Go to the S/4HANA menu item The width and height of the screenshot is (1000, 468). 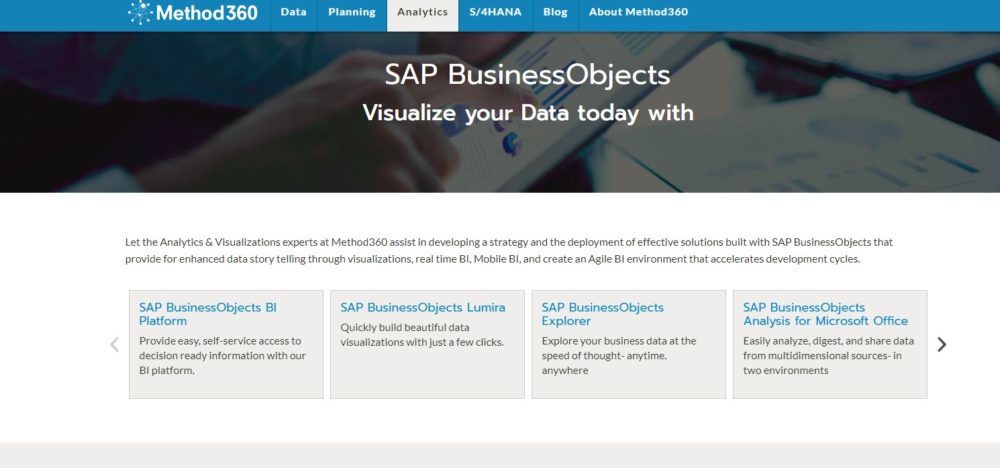(x=495, y=12)
